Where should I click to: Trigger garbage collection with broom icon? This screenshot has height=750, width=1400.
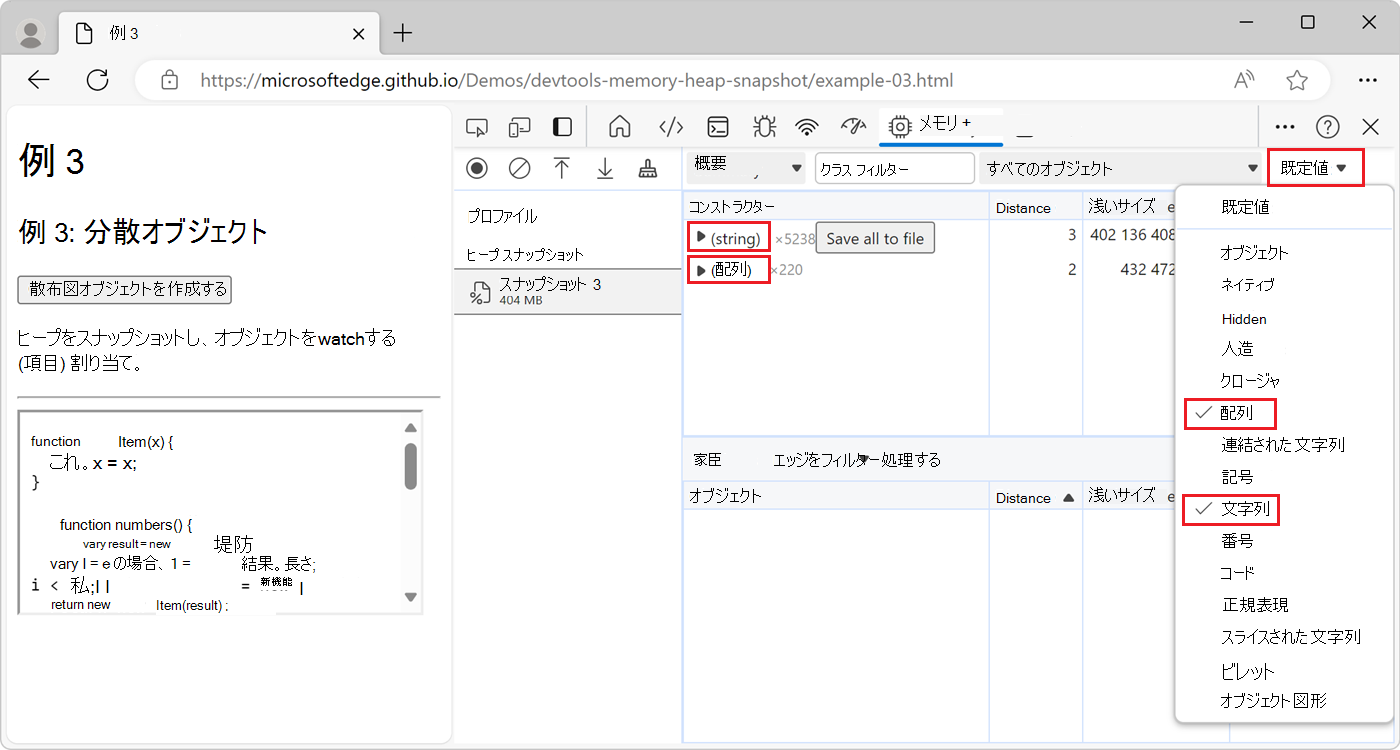tap(647, 168)
